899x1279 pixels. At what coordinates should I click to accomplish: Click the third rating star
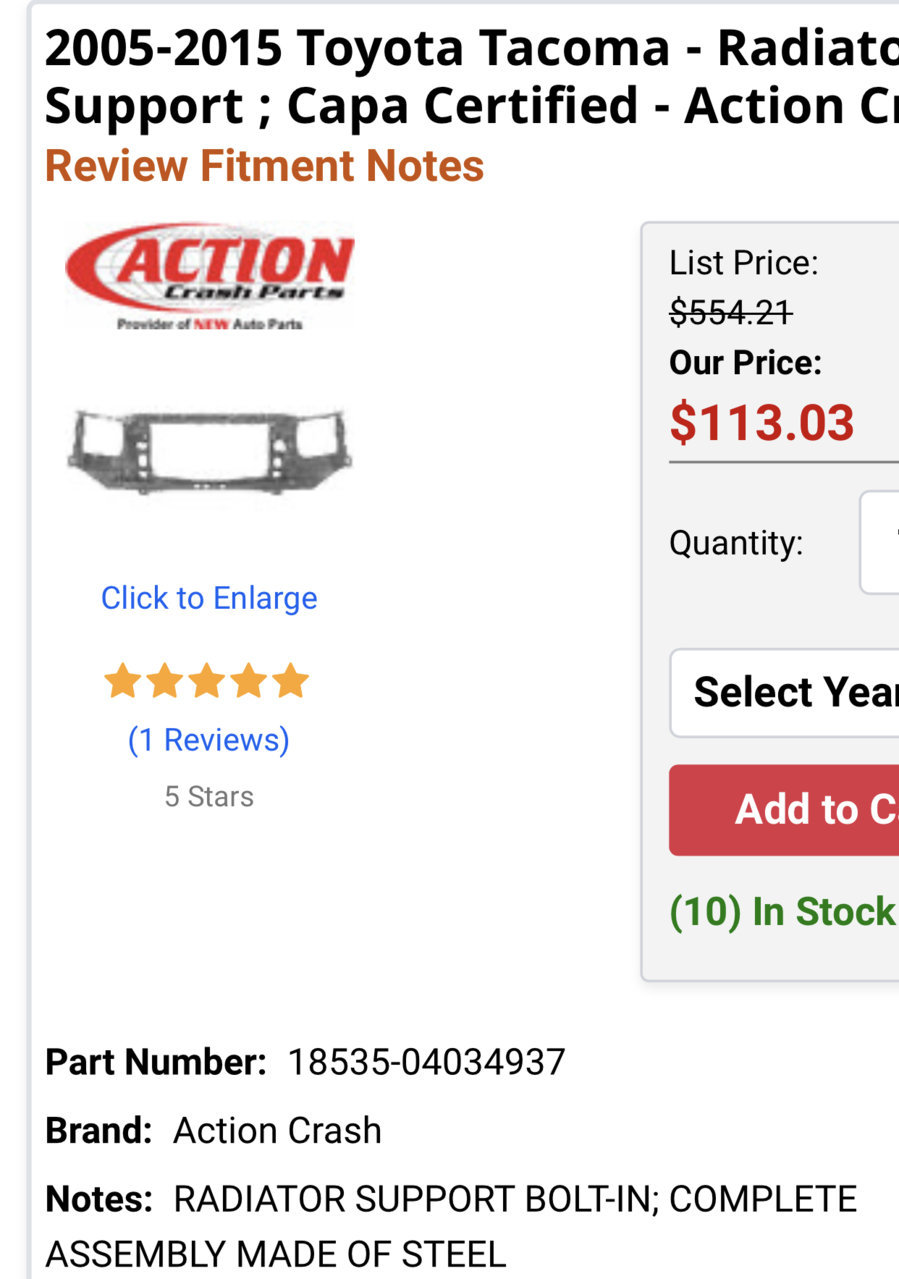tap(207, 681)
